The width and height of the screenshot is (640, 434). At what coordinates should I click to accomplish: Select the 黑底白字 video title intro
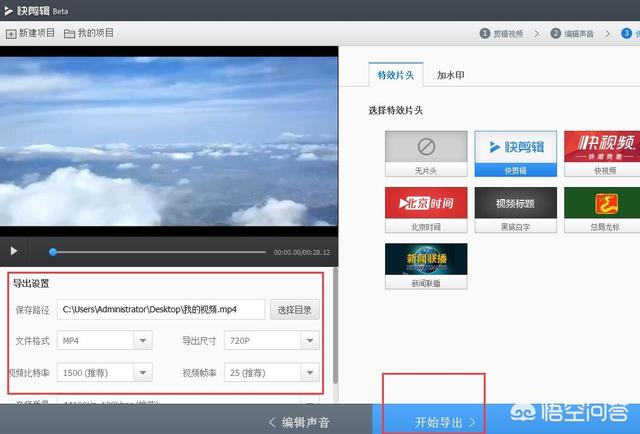pyautogui.click(x=516, y=210)
